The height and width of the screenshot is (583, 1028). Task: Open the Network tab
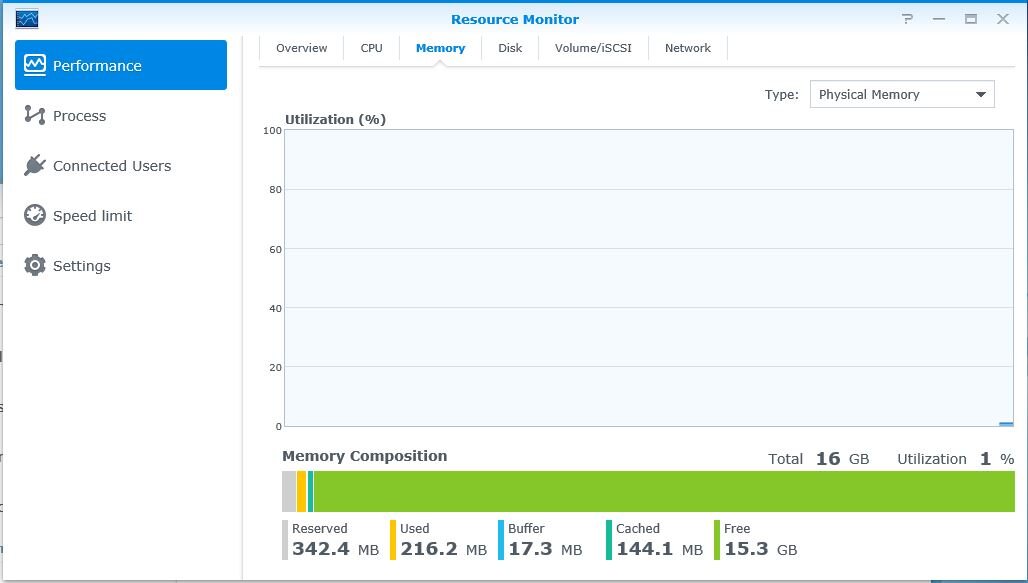pyautogui.click(x=688, y=48)
